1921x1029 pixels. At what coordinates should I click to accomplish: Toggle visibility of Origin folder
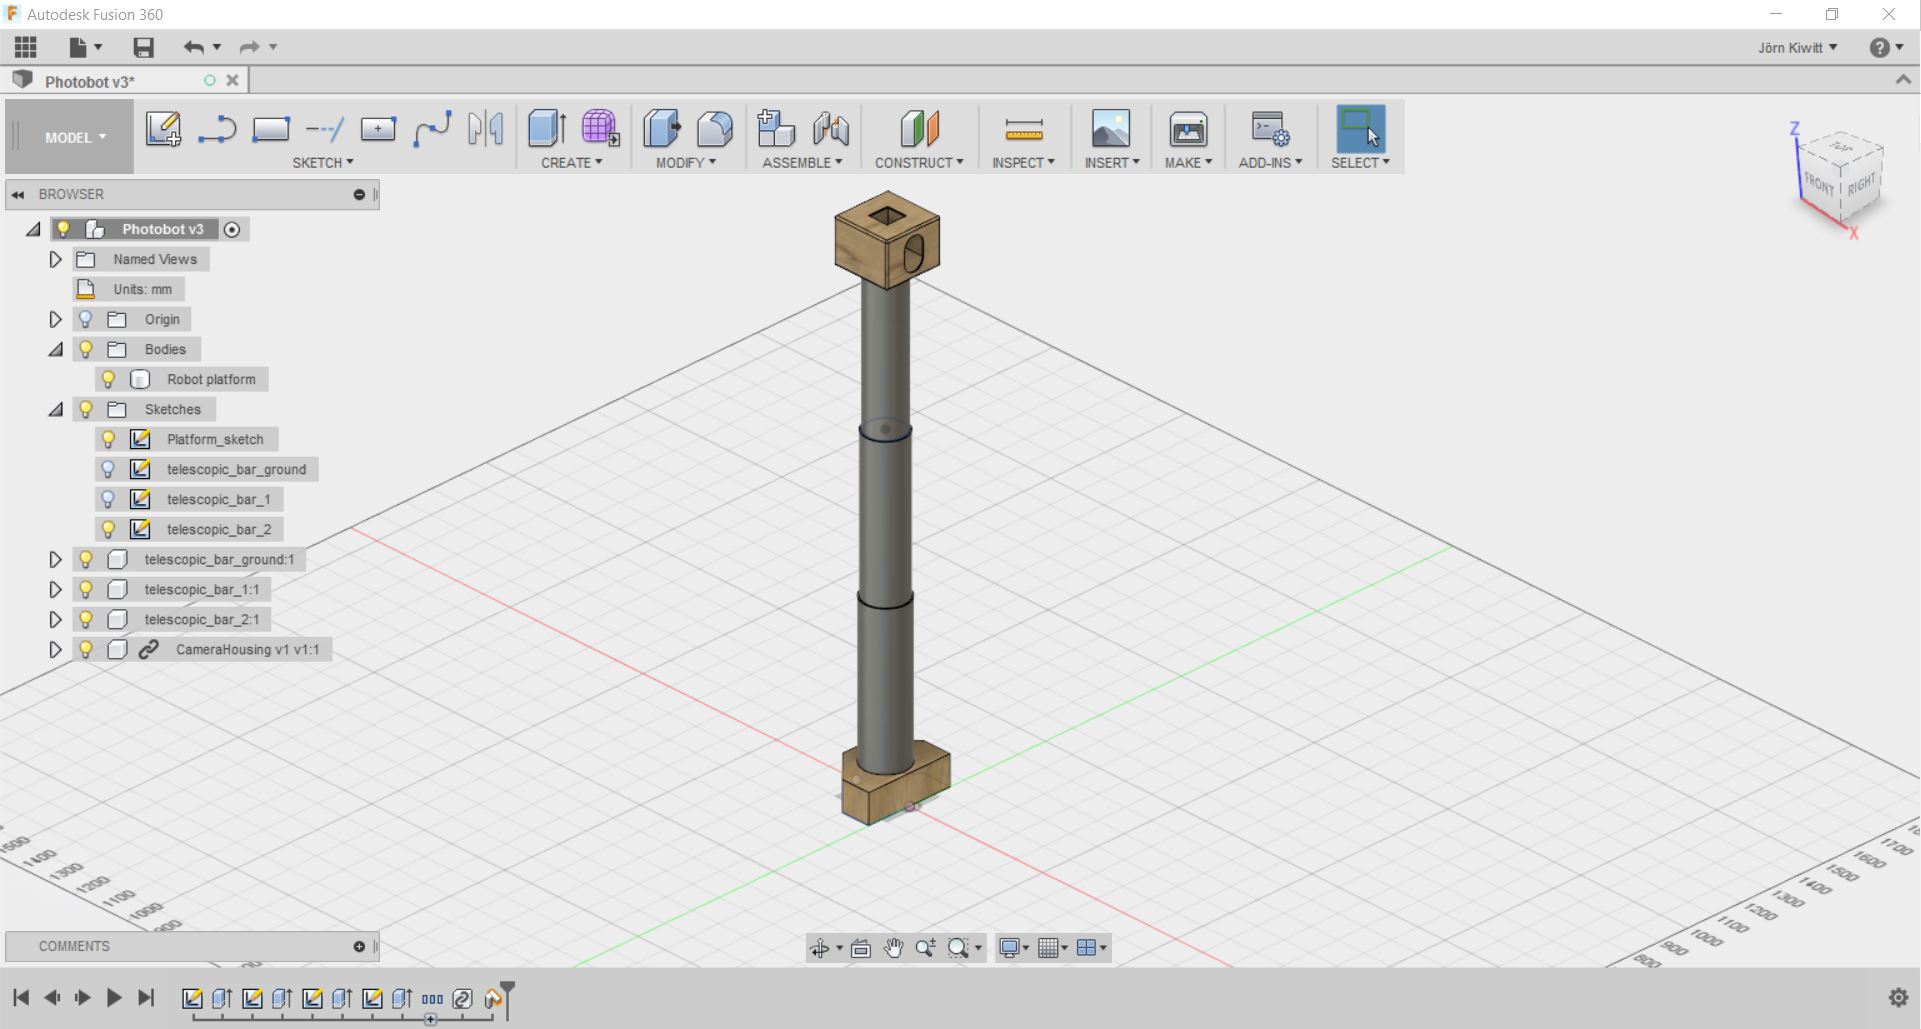pyautogui.click(x=86, y=319)
